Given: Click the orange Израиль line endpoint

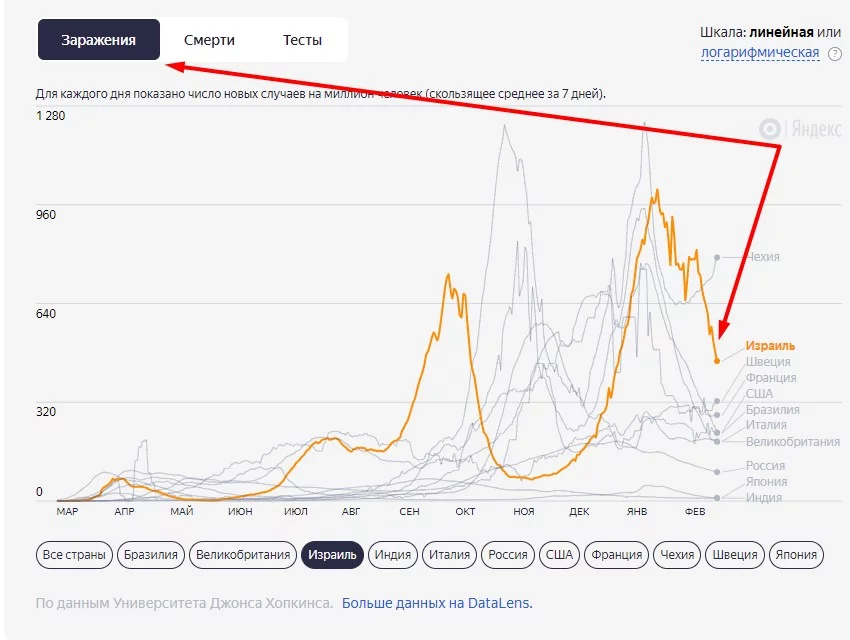Looking at the screenshot, I should [x=717, y=360].
